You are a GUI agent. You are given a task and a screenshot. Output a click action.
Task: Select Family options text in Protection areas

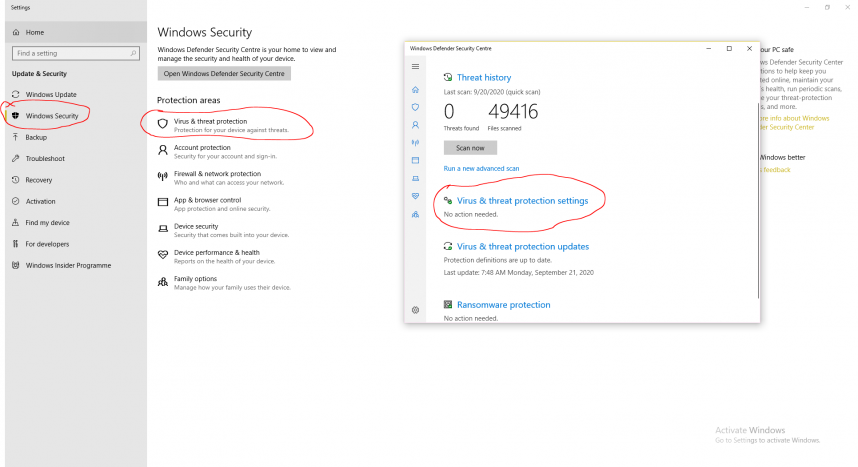(195, 279)
